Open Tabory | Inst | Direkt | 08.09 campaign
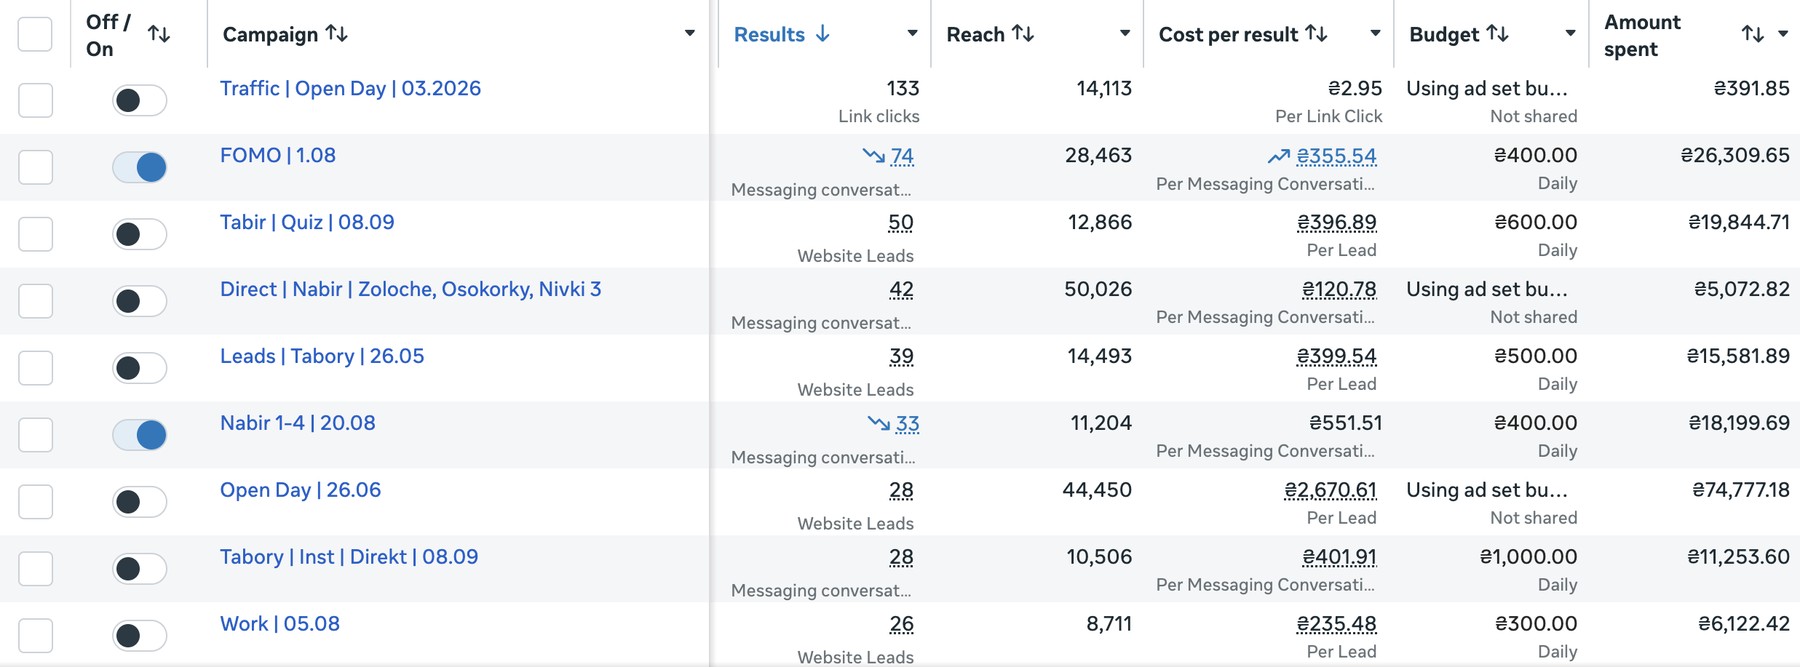1800x667 pixels. click(349, 557)
